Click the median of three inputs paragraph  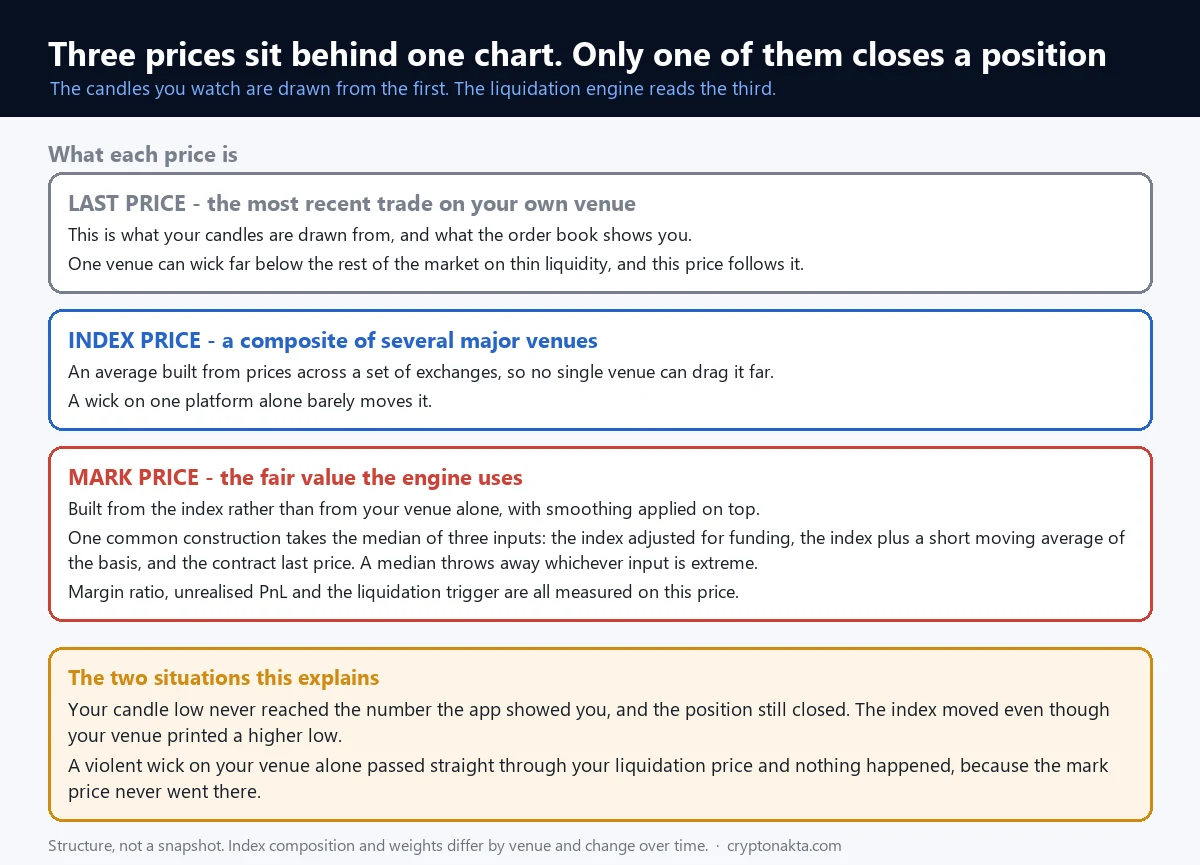[x=596, y=550]
